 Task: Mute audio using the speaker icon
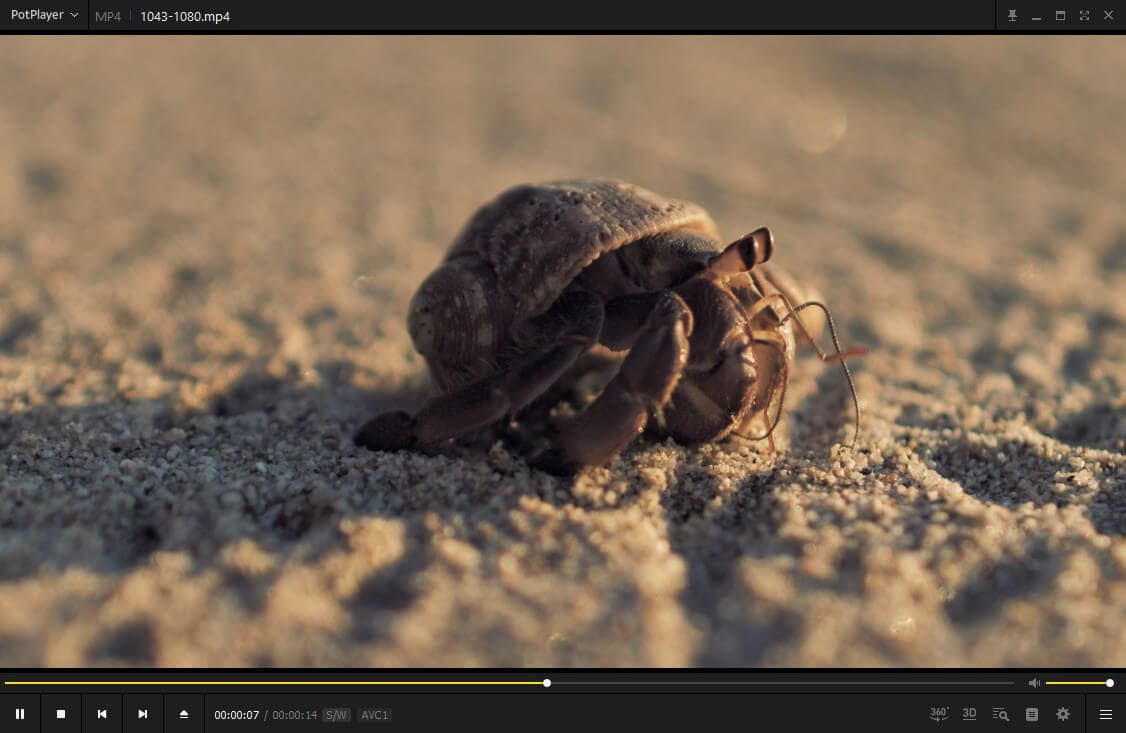(x=1034, y=683)
